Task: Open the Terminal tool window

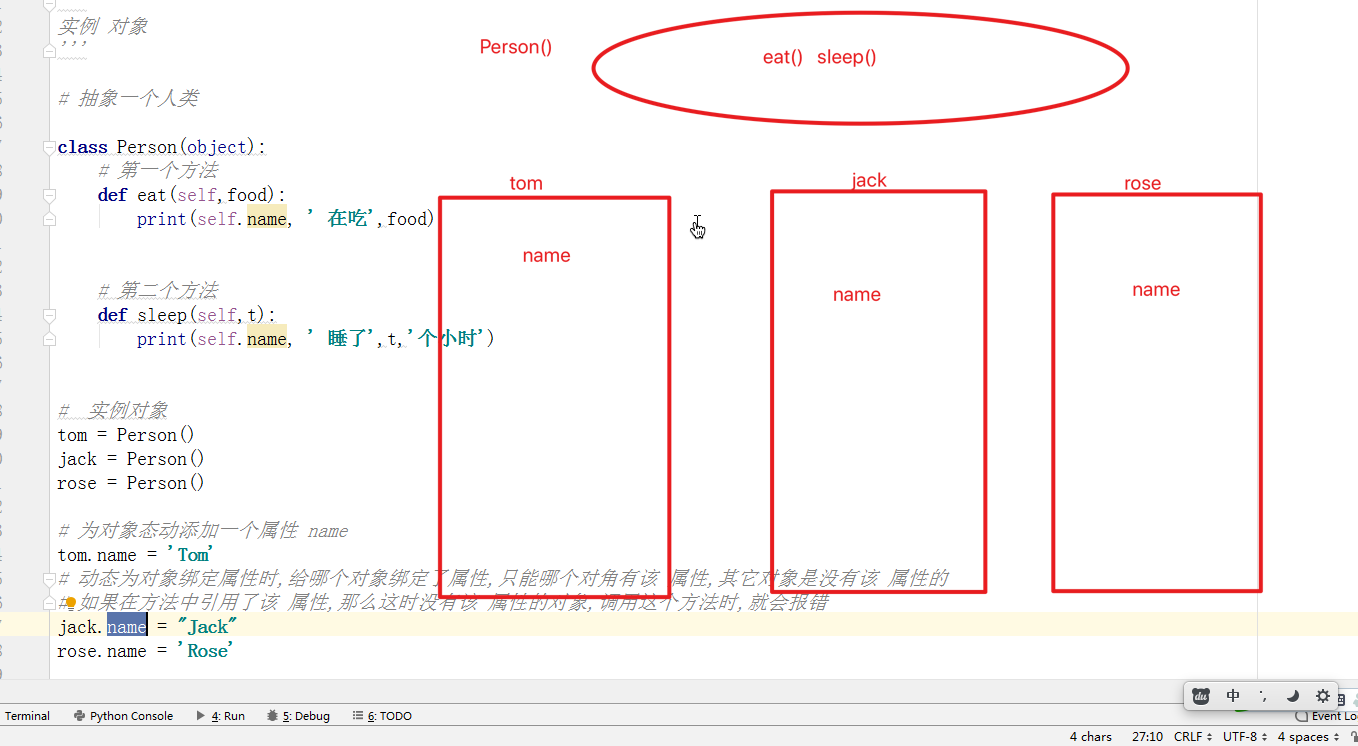Action: click(x=27, y=716)
